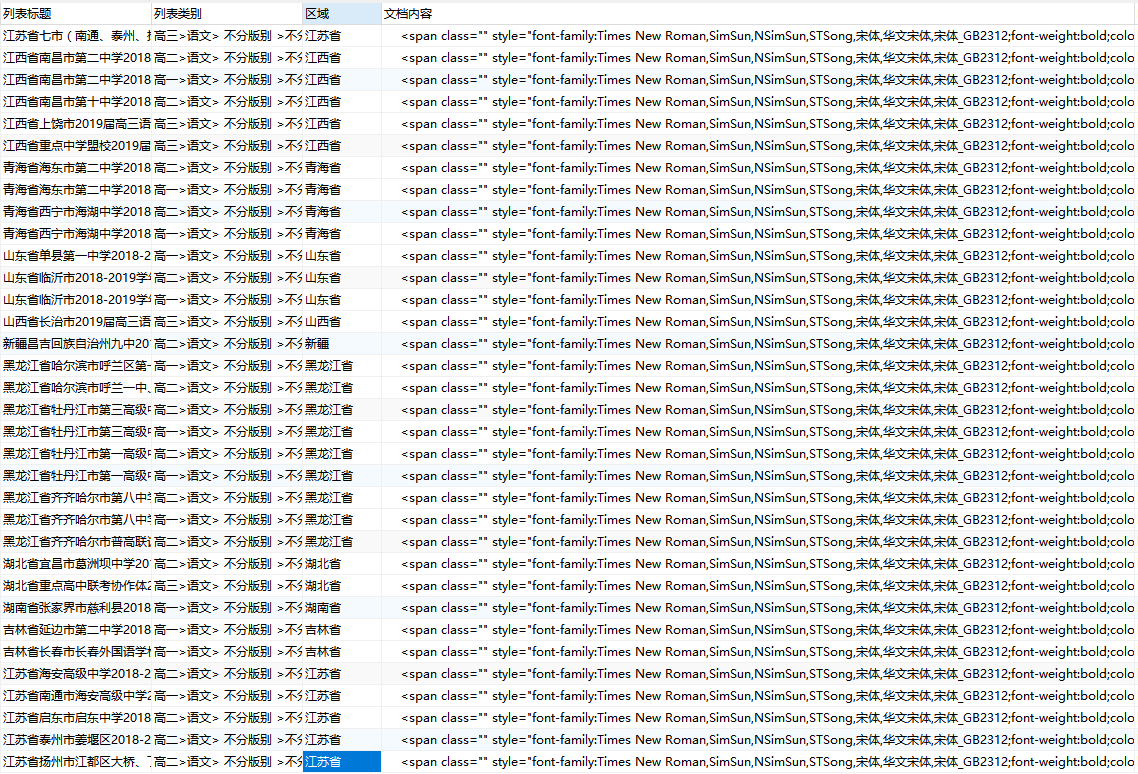The width and height of the screenshot is (1138, 774).
Task: Select title cell 山东省单县第一中学2018
Action: [x=76, y=256]
